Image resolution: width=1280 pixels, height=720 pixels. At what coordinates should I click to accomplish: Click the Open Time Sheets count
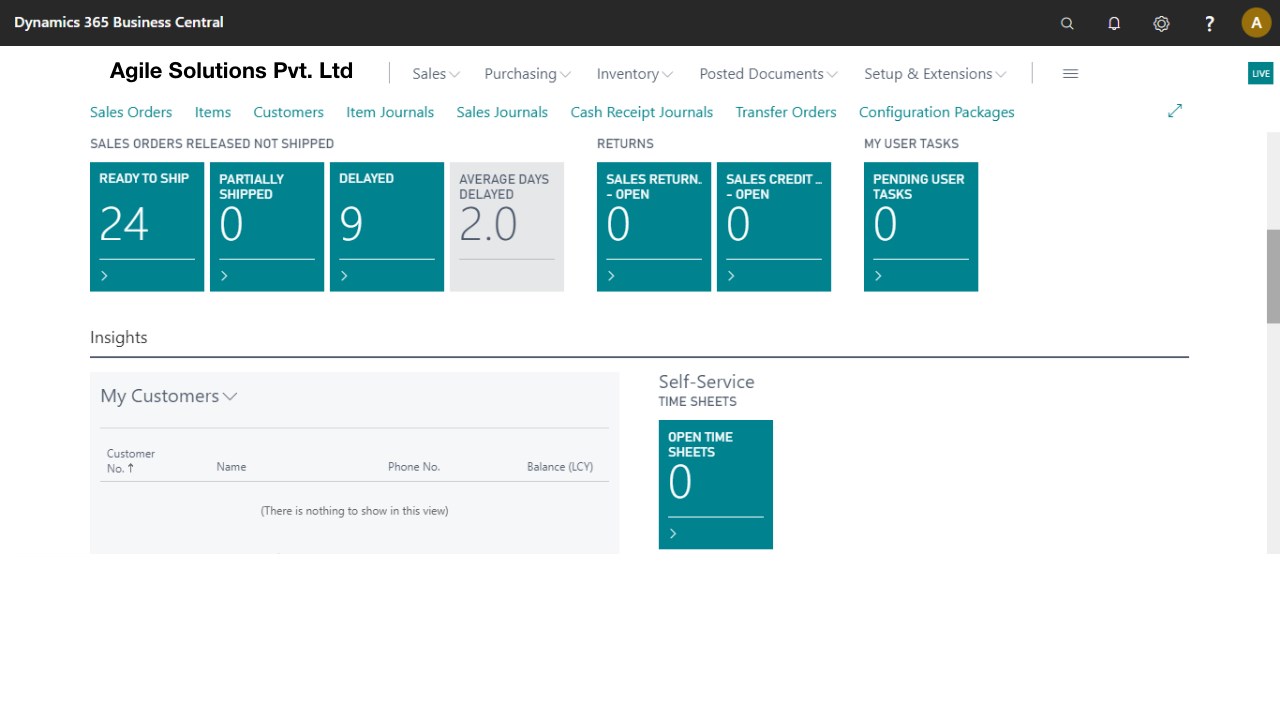680,483
